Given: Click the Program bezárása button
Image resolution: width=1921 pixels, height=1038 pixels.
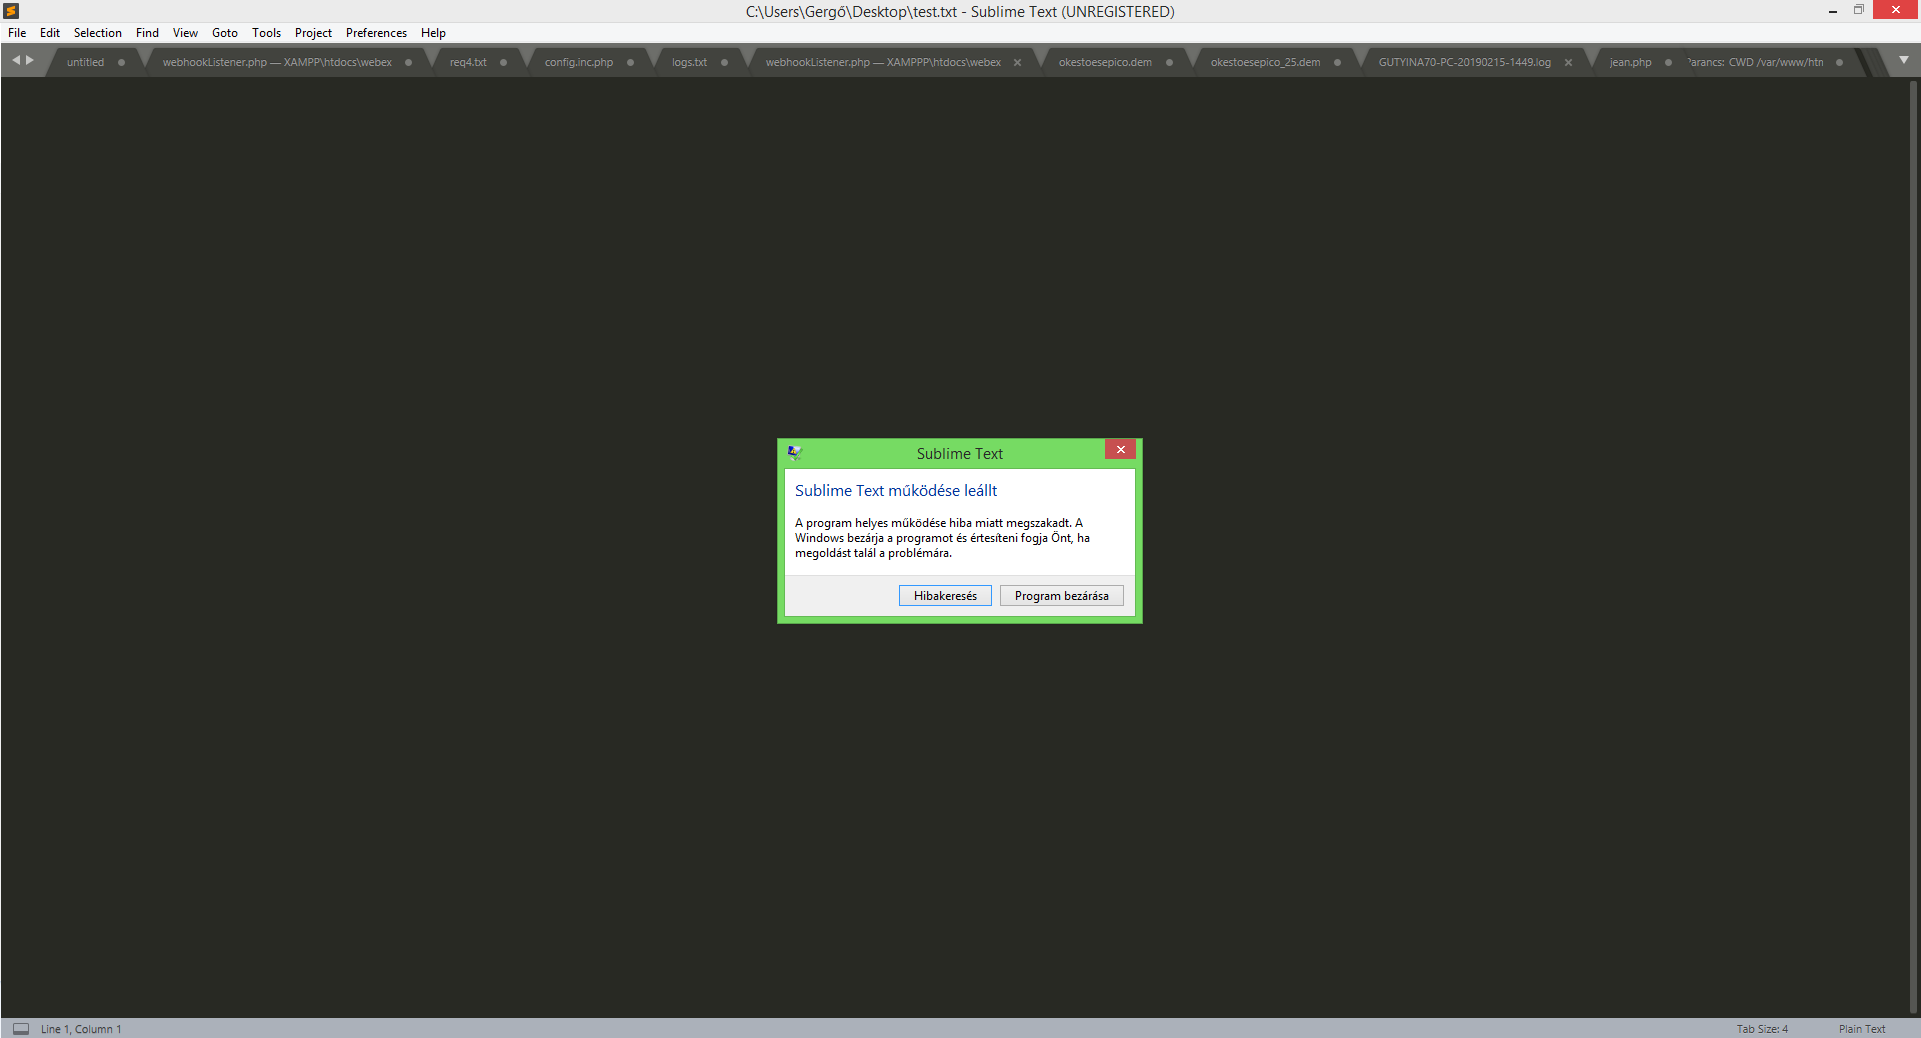Looking at the screenshot, I should tap(1062, 596).
